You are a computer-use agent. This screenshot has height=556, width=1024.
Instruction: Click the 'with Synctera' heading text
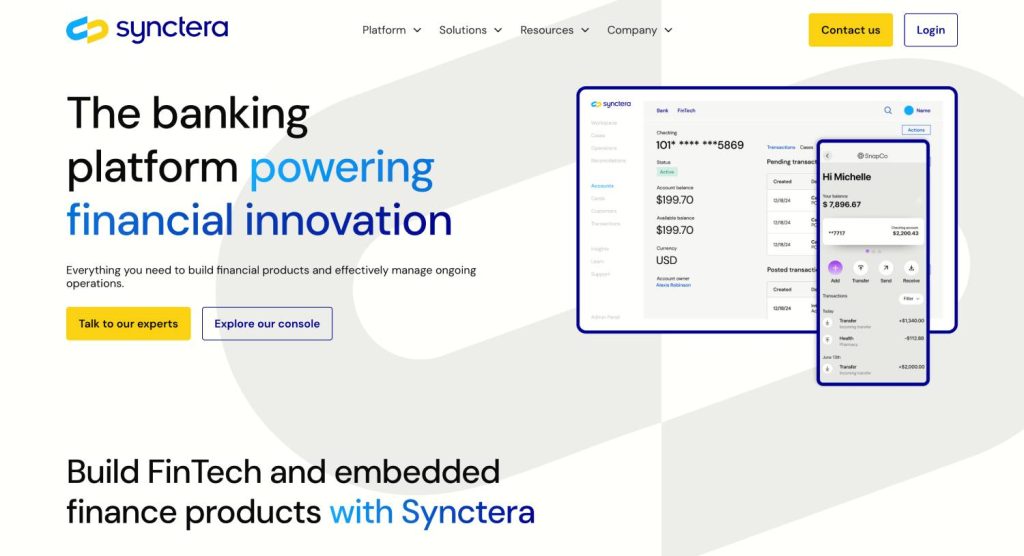coord(432,512)
